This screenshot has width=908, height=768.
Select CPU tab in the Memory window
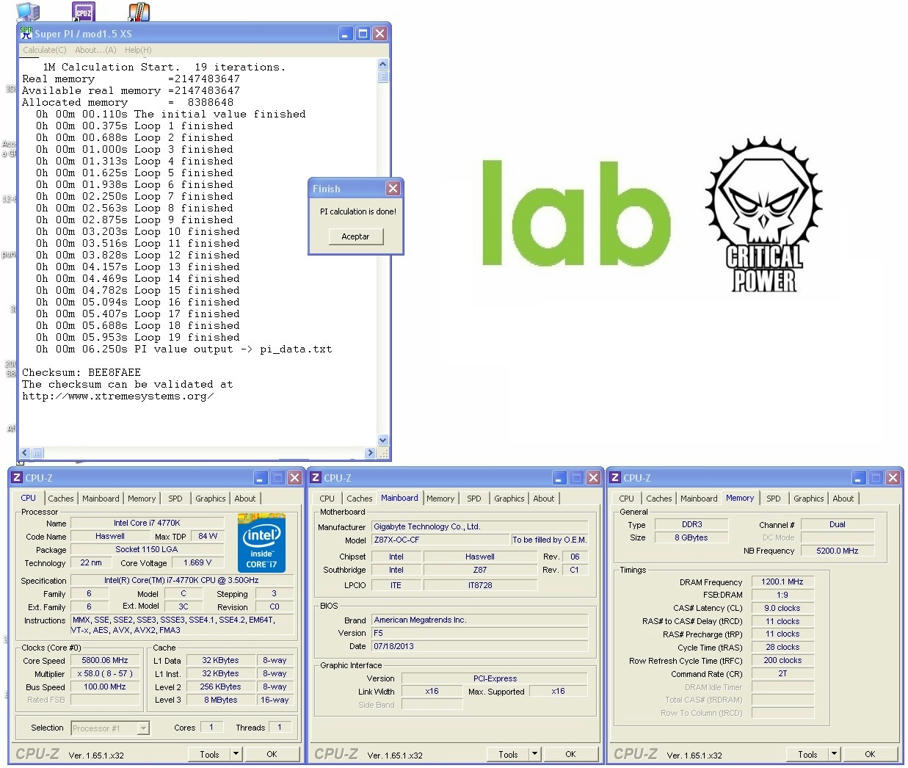click(x=627, y=498)
